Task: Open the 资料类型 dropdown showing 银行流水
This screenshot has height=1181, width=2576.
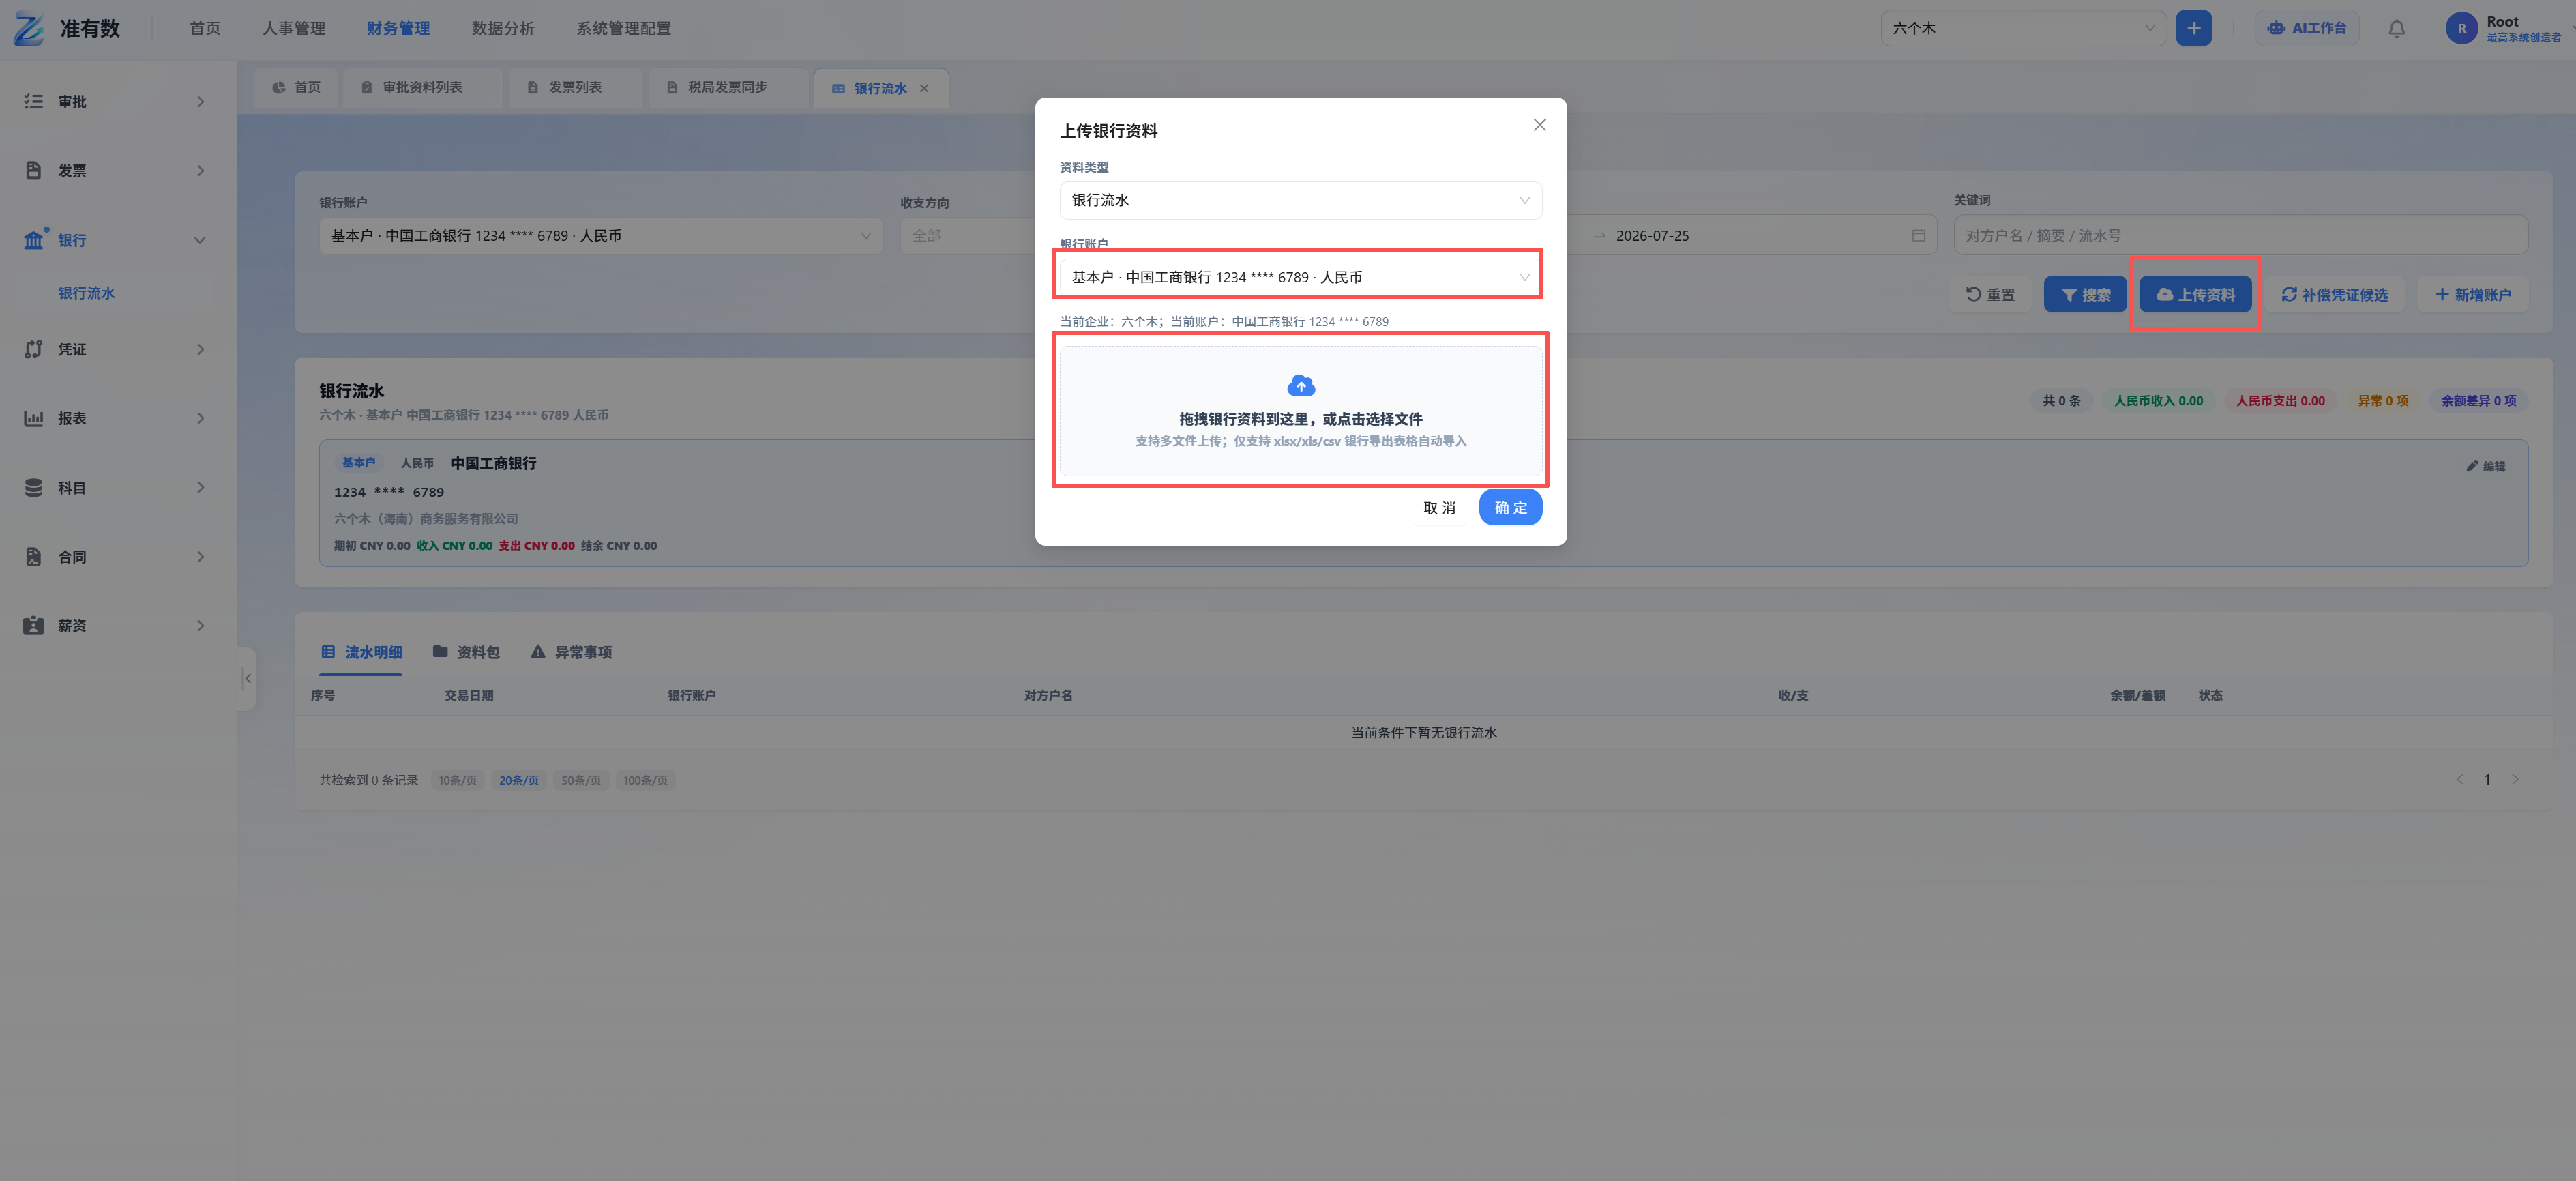Action: pos(1300,200)
